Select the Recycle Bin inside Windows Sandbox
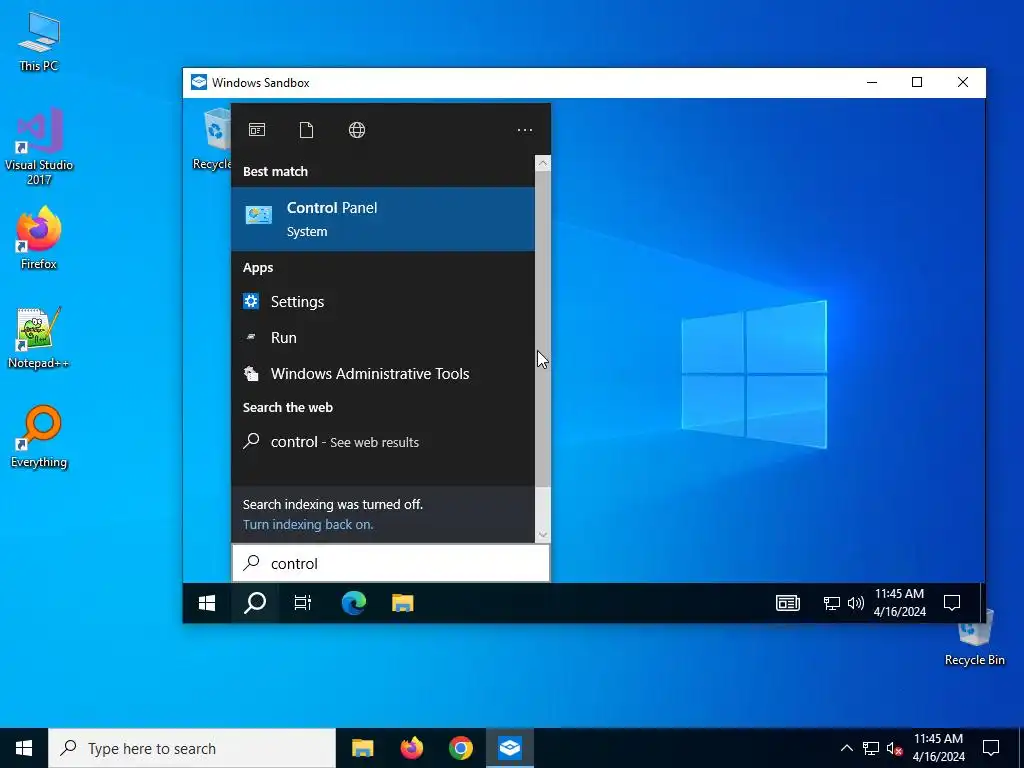 click(212, 139)
